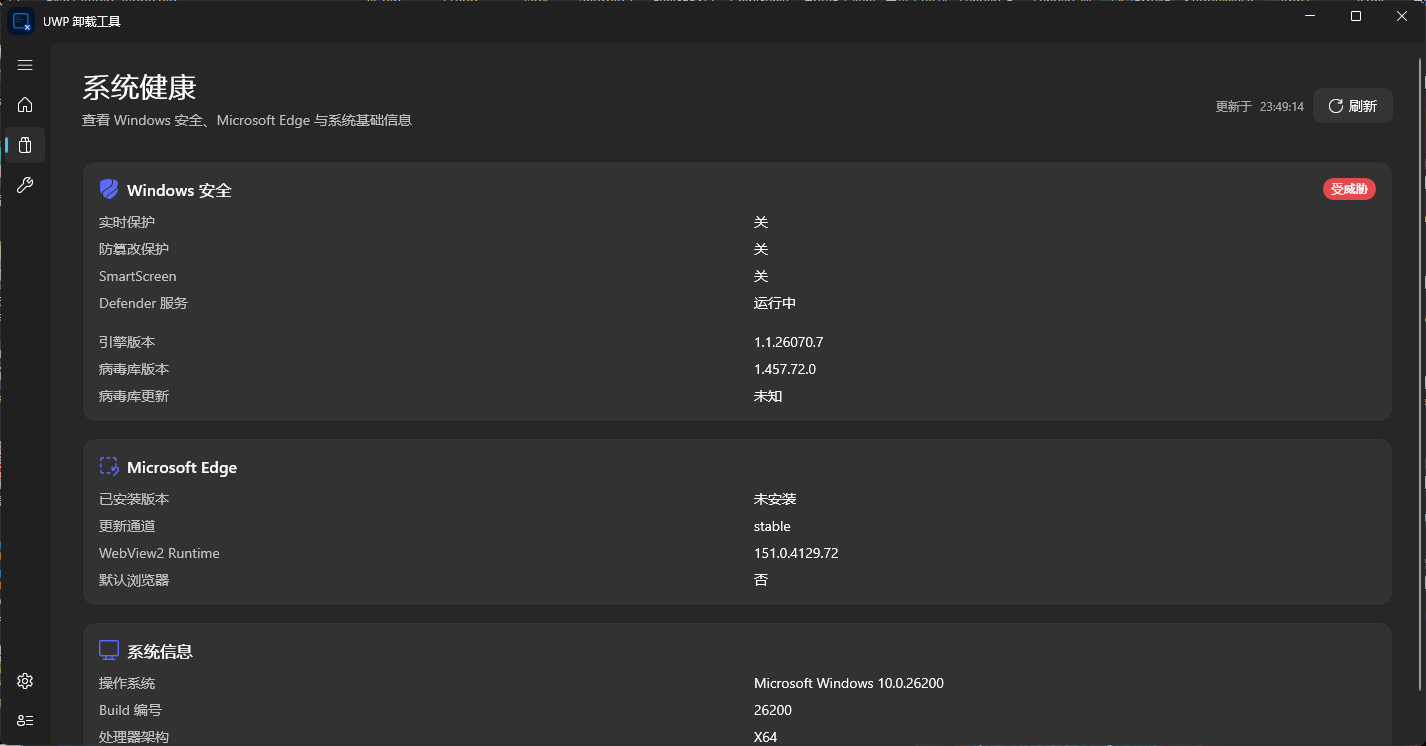Click the engine version 1.1.26070.7
The image size is (1426, 746).
pos(789,342)
